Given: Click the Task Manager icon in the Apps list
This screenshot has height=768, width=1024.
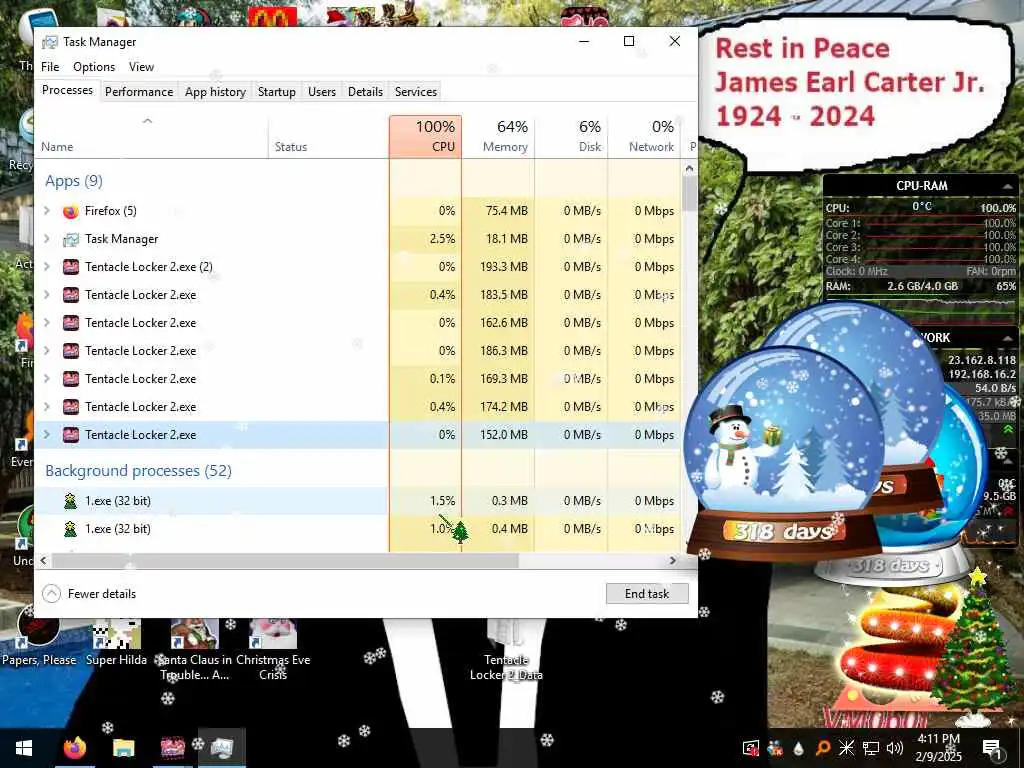Looking at the screenshot, I should point(71,239).
